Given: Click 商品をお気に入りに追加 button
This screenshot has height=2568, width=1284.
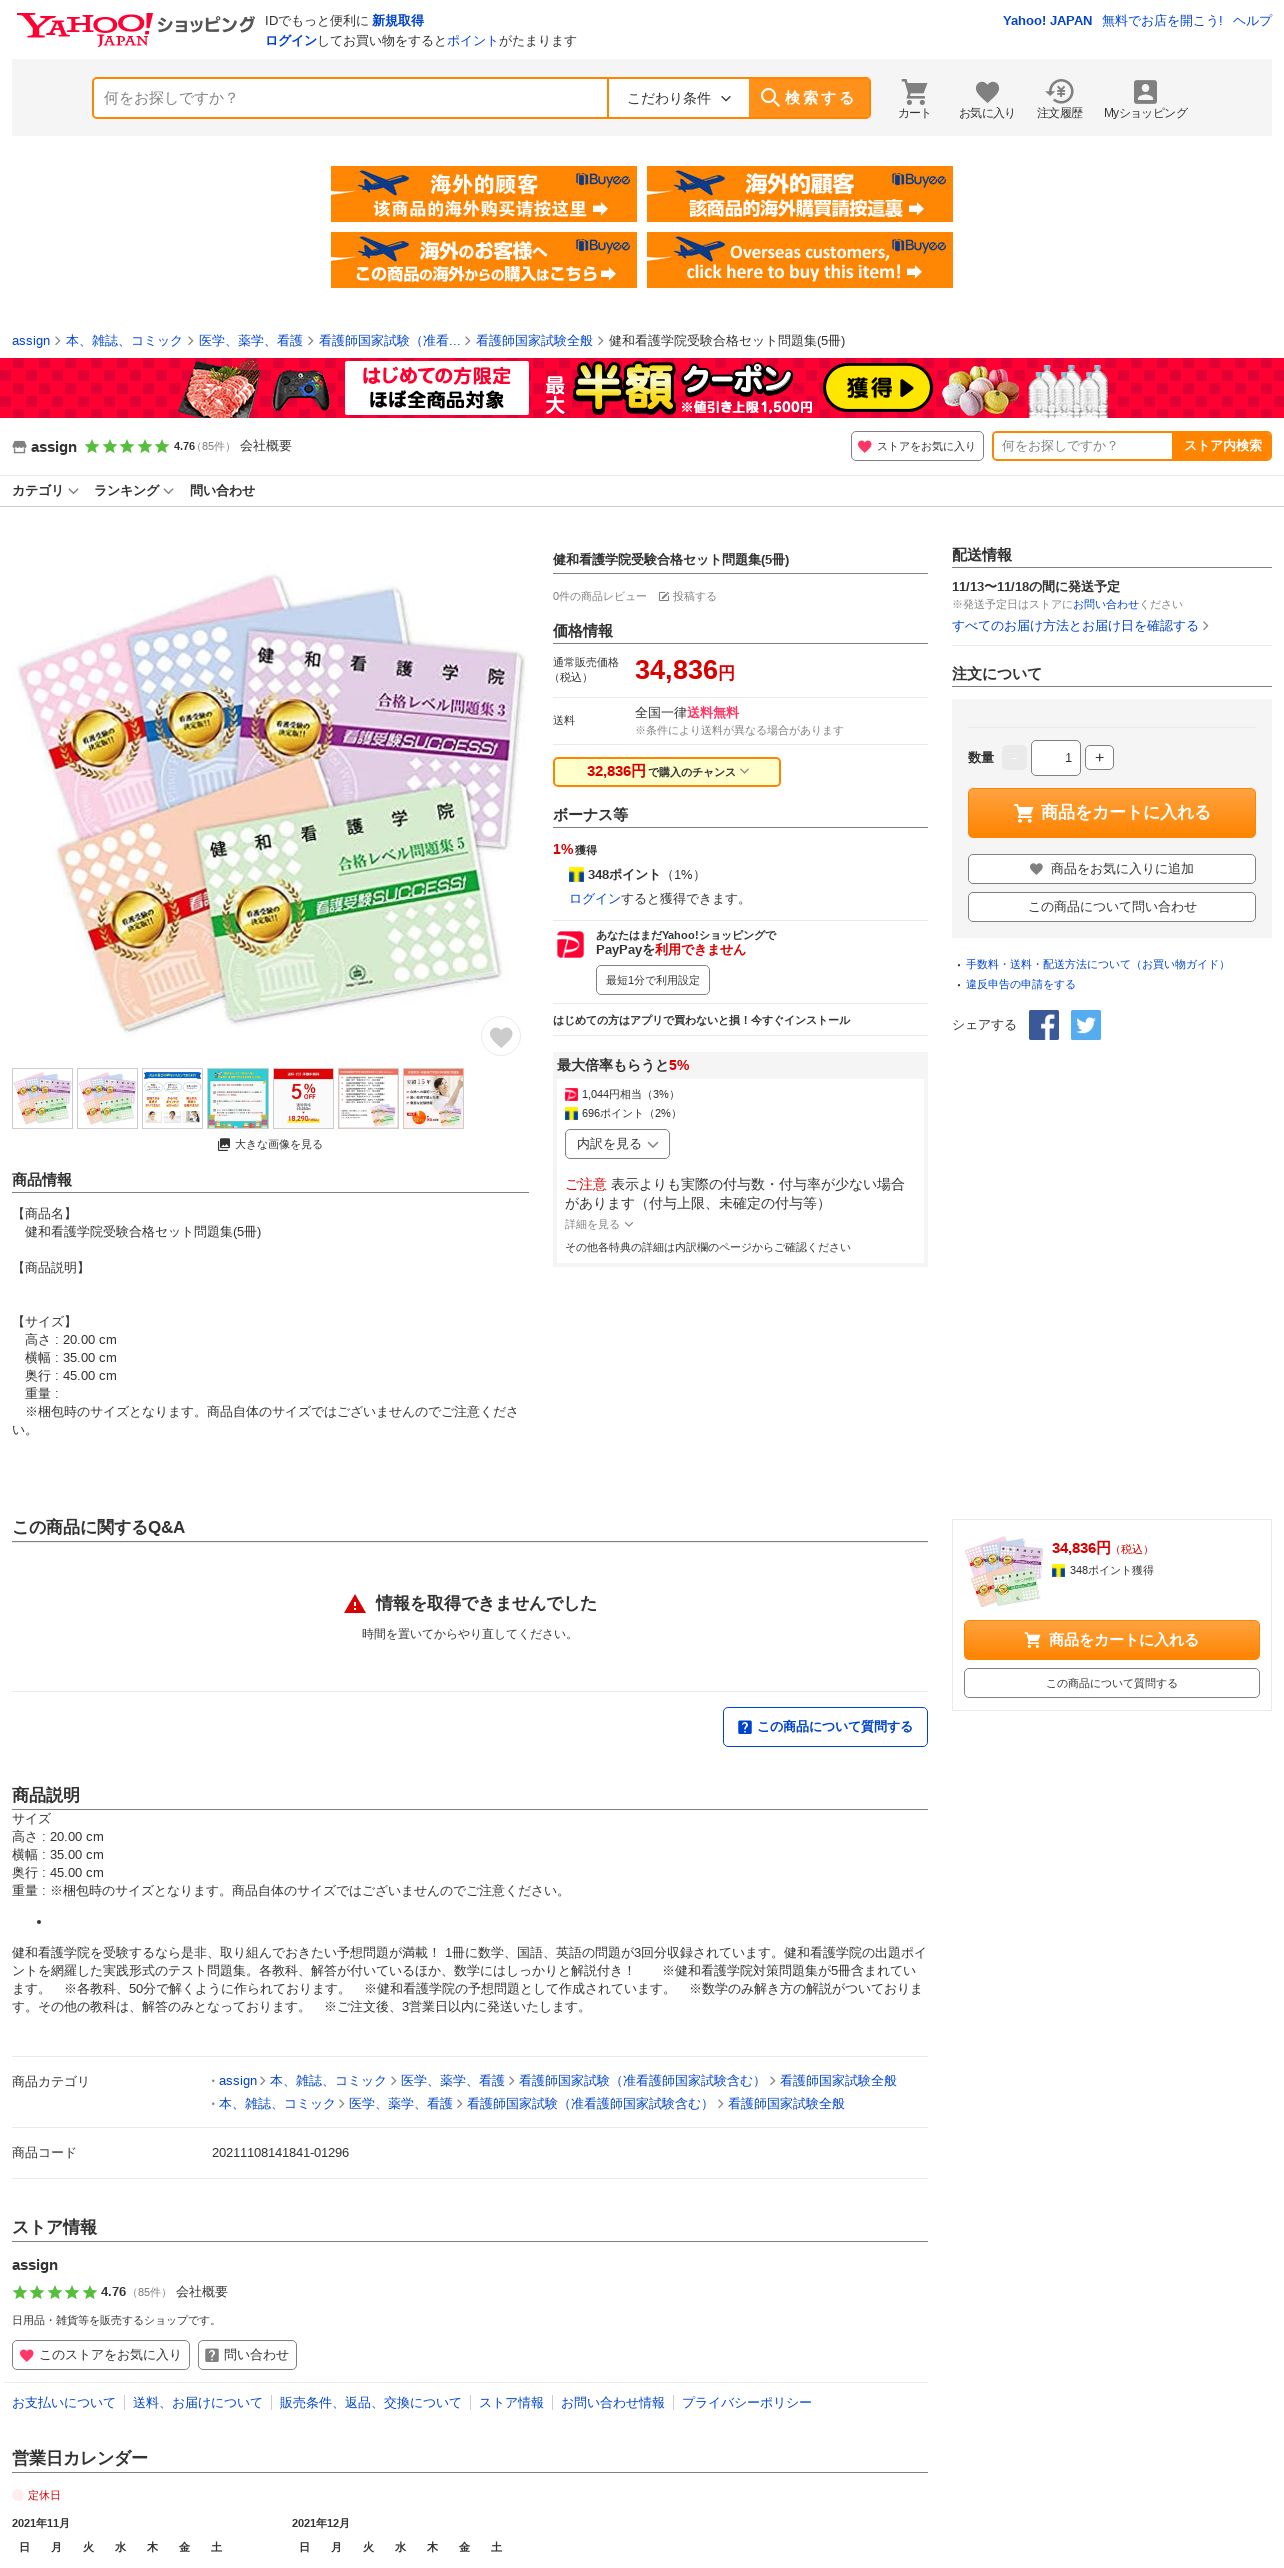Looking at the screenshot, I should [1111, 869].
